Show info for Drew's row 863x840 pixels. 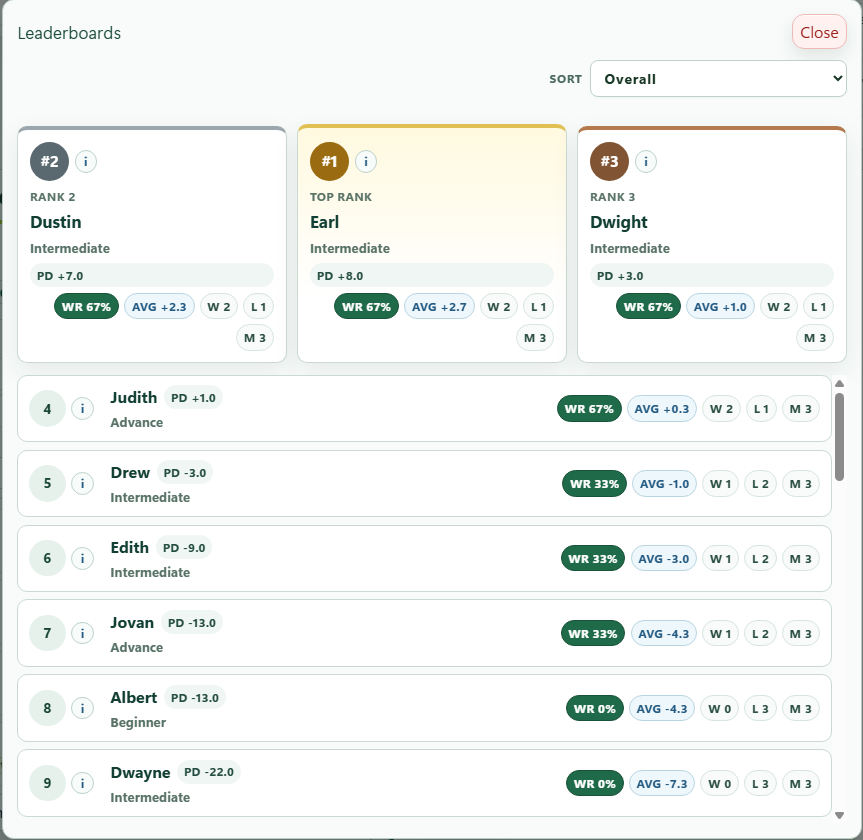[83, 483]
